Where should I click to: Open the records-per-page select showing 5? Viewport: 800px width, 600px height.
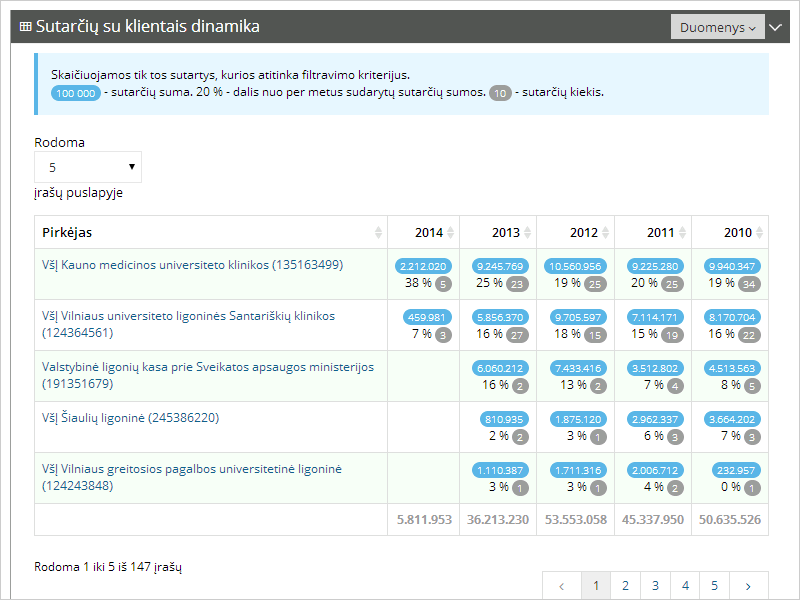[x=88, y=167]
